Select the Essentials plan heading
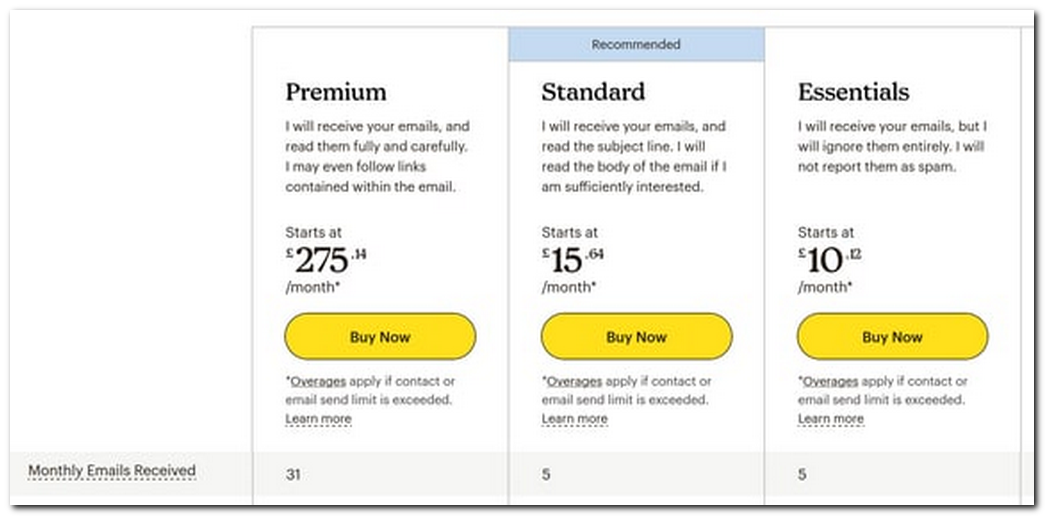This screenshot has height=516, width=1045. pos(853,92)
